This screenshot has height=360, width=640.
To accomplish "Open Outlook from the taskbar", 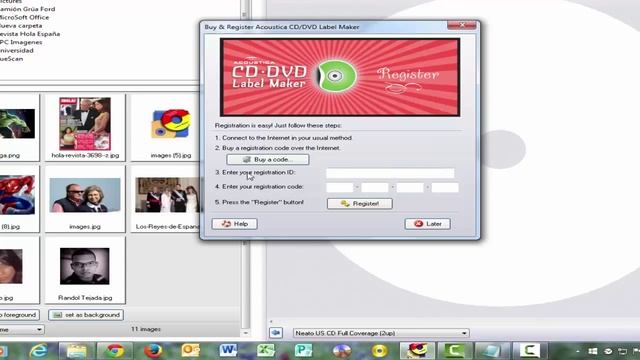I will (x=191, y=351).
